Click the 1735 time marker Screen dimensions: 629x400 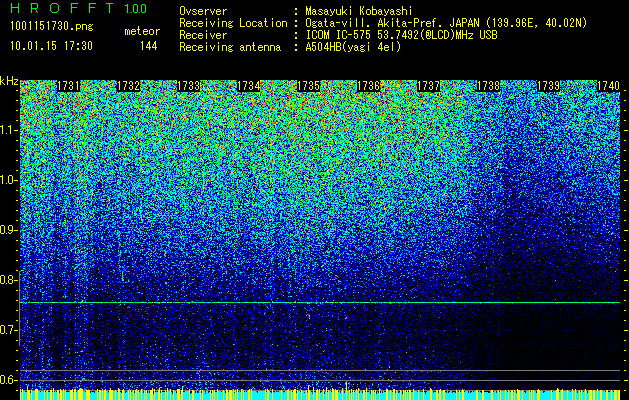308,86
